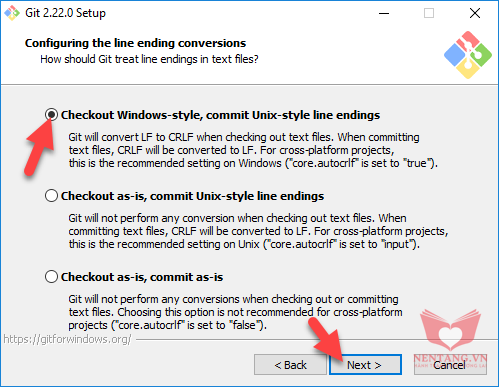The width and height of the screenshot is (499, 387).
Task: Cancel the Git setup
Action: [450, 365]
